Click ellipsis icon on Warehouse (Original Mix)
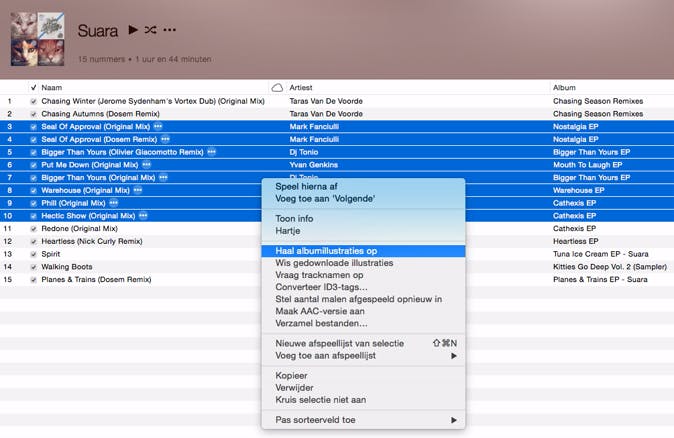The image size is (674, 438). point(138,190)
